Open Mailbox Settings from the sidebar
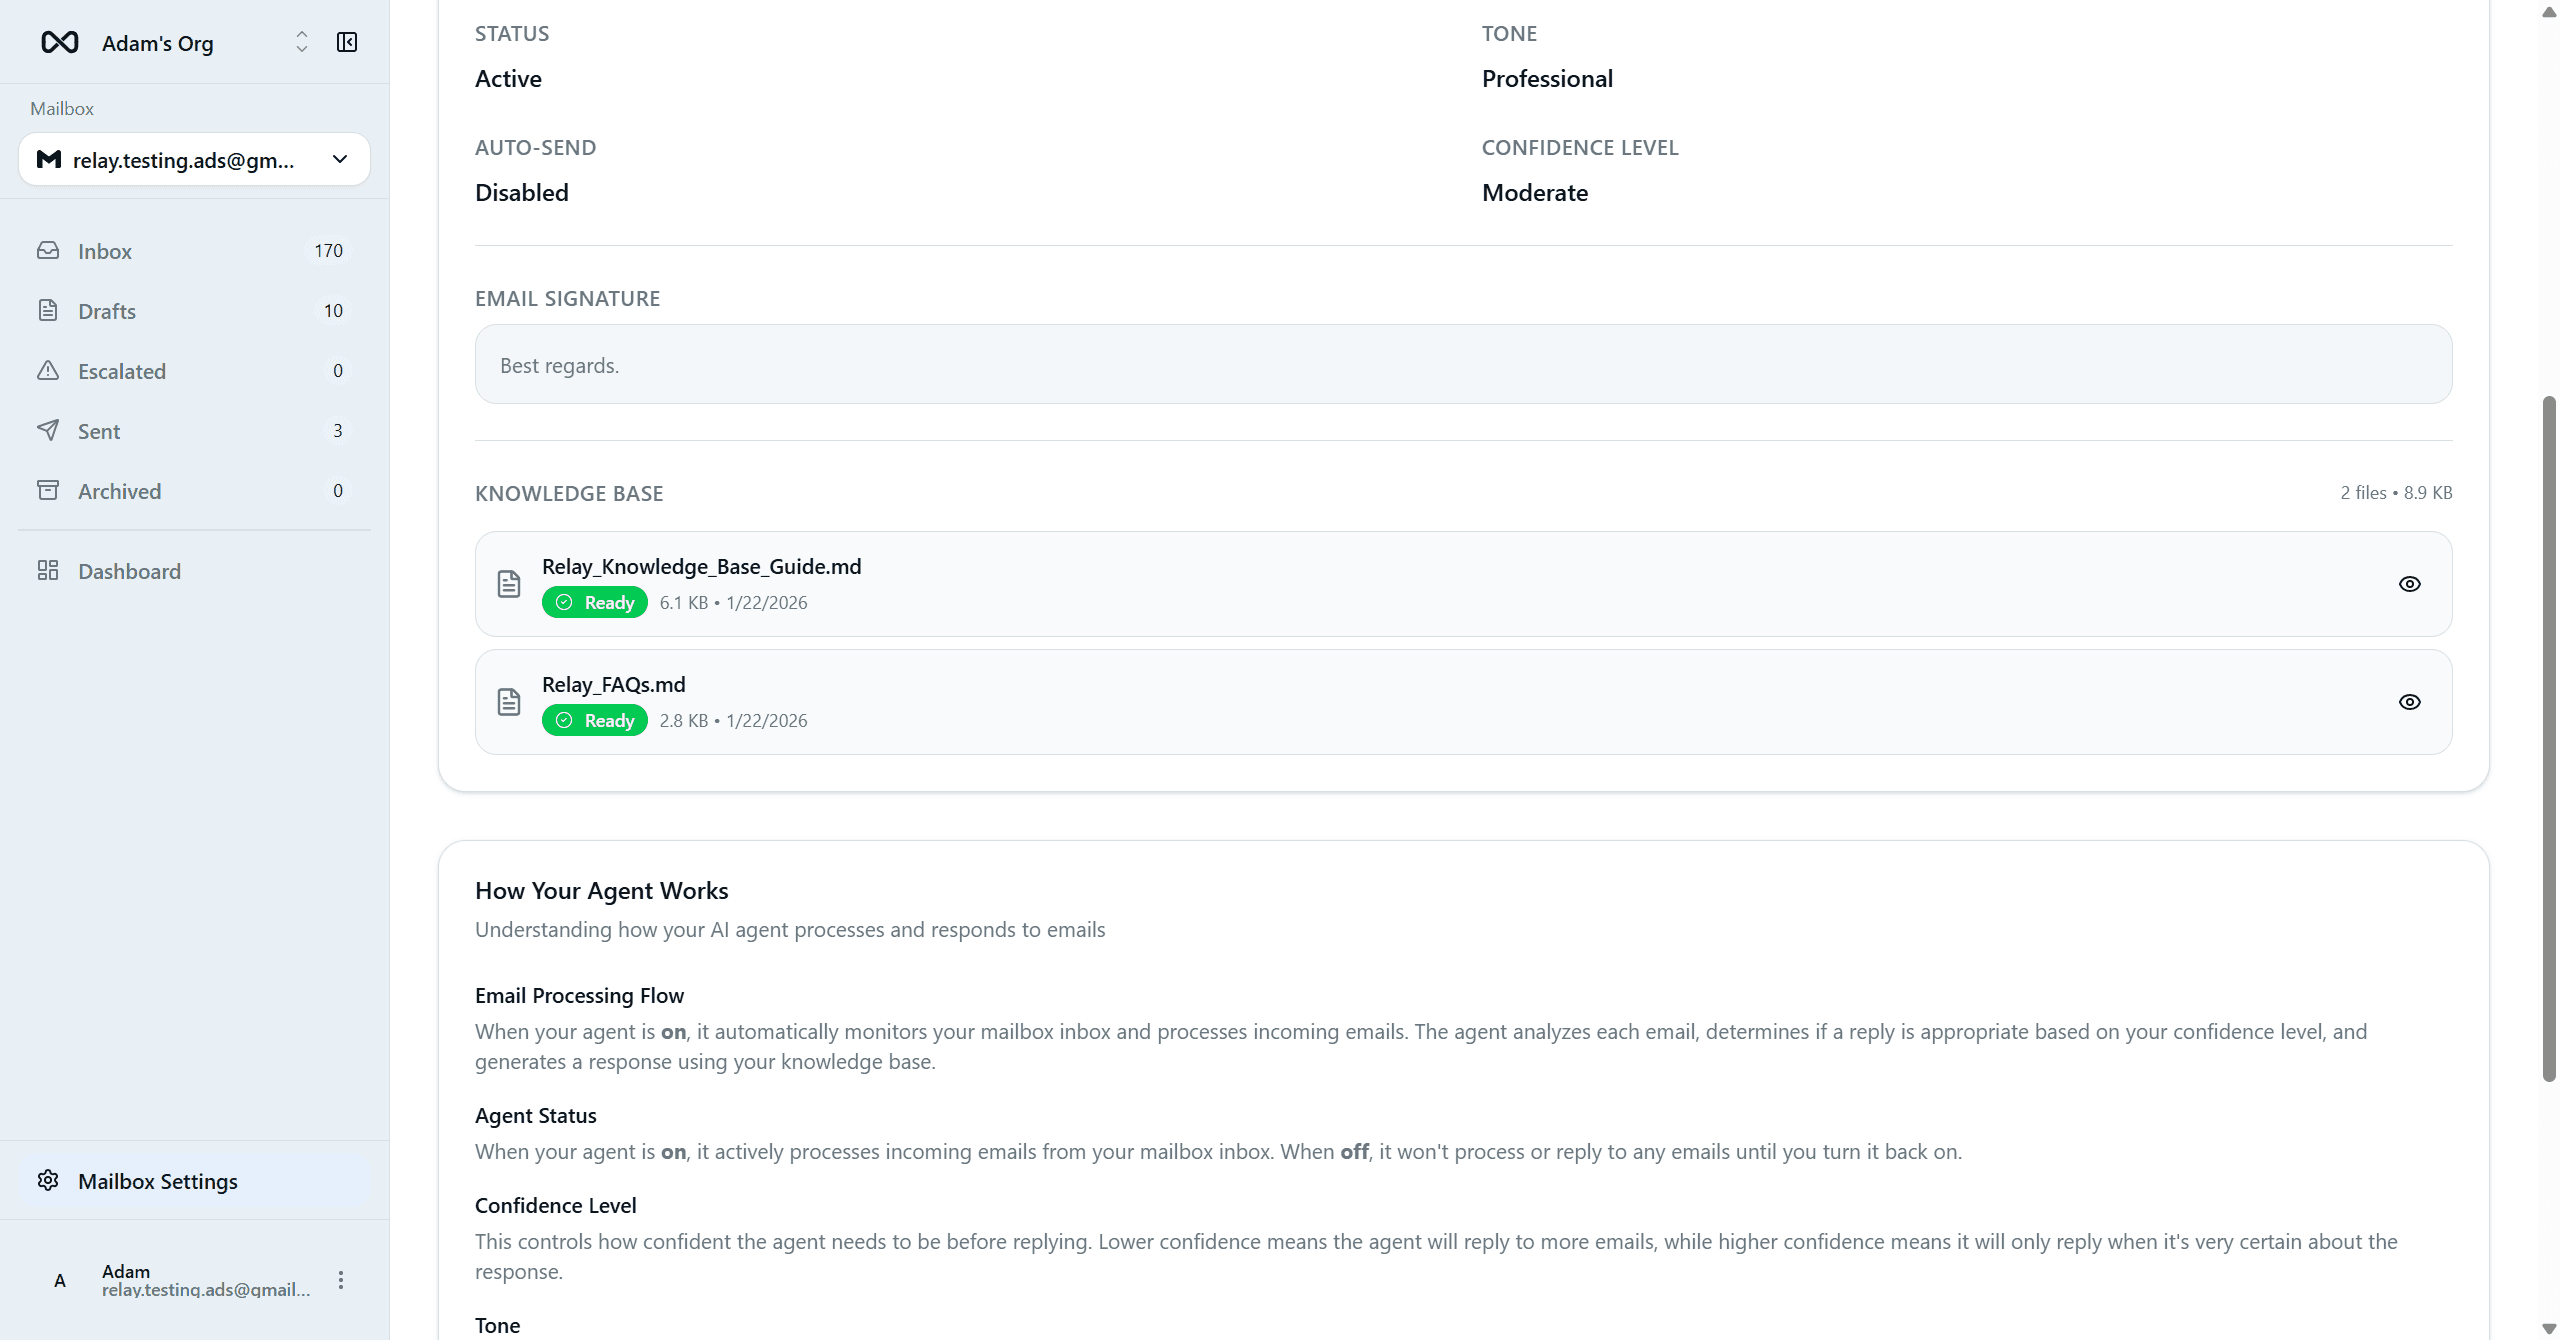The height and width of the screenshot is (1340, 2560). (158, 1181)
